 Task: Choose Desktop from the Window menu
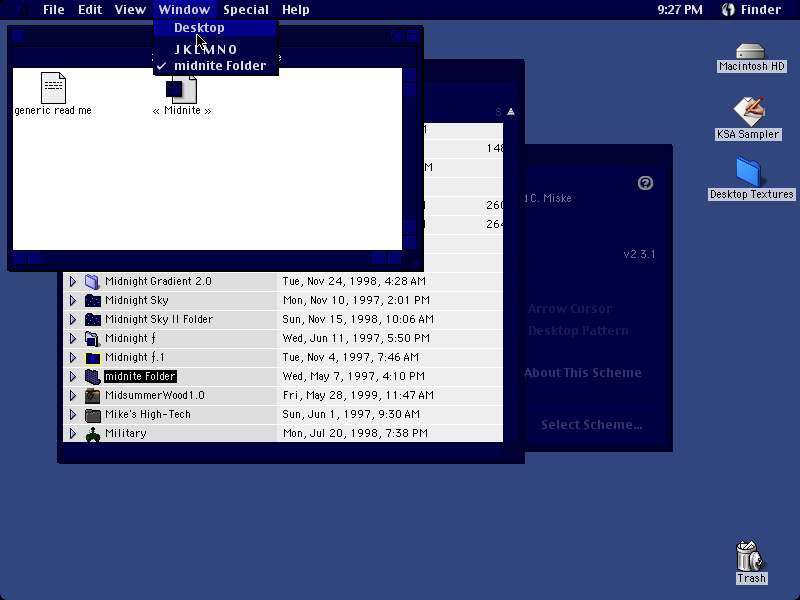(x=216, y=28)
